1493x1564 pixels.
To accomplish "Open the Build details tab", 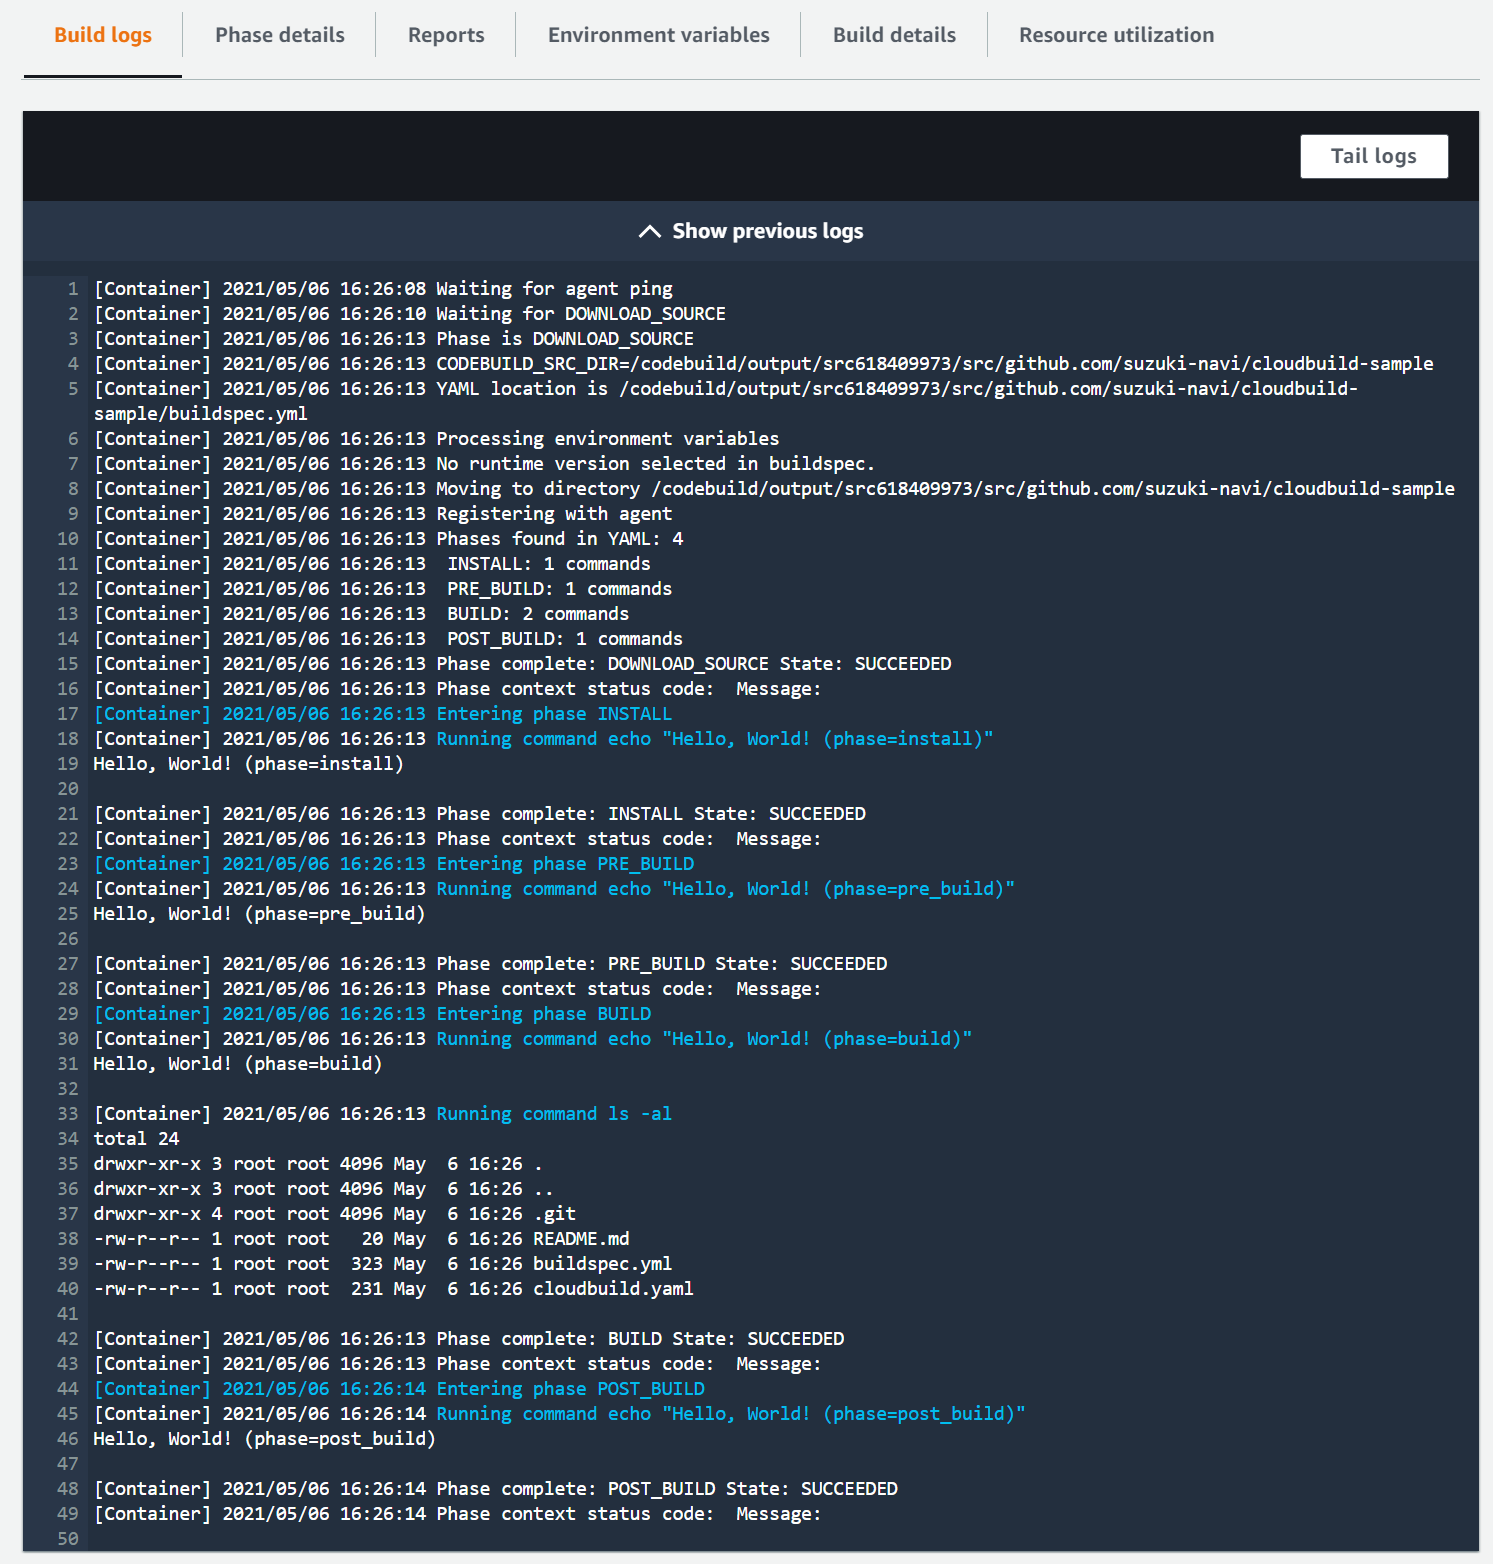I will pos(893,34).
